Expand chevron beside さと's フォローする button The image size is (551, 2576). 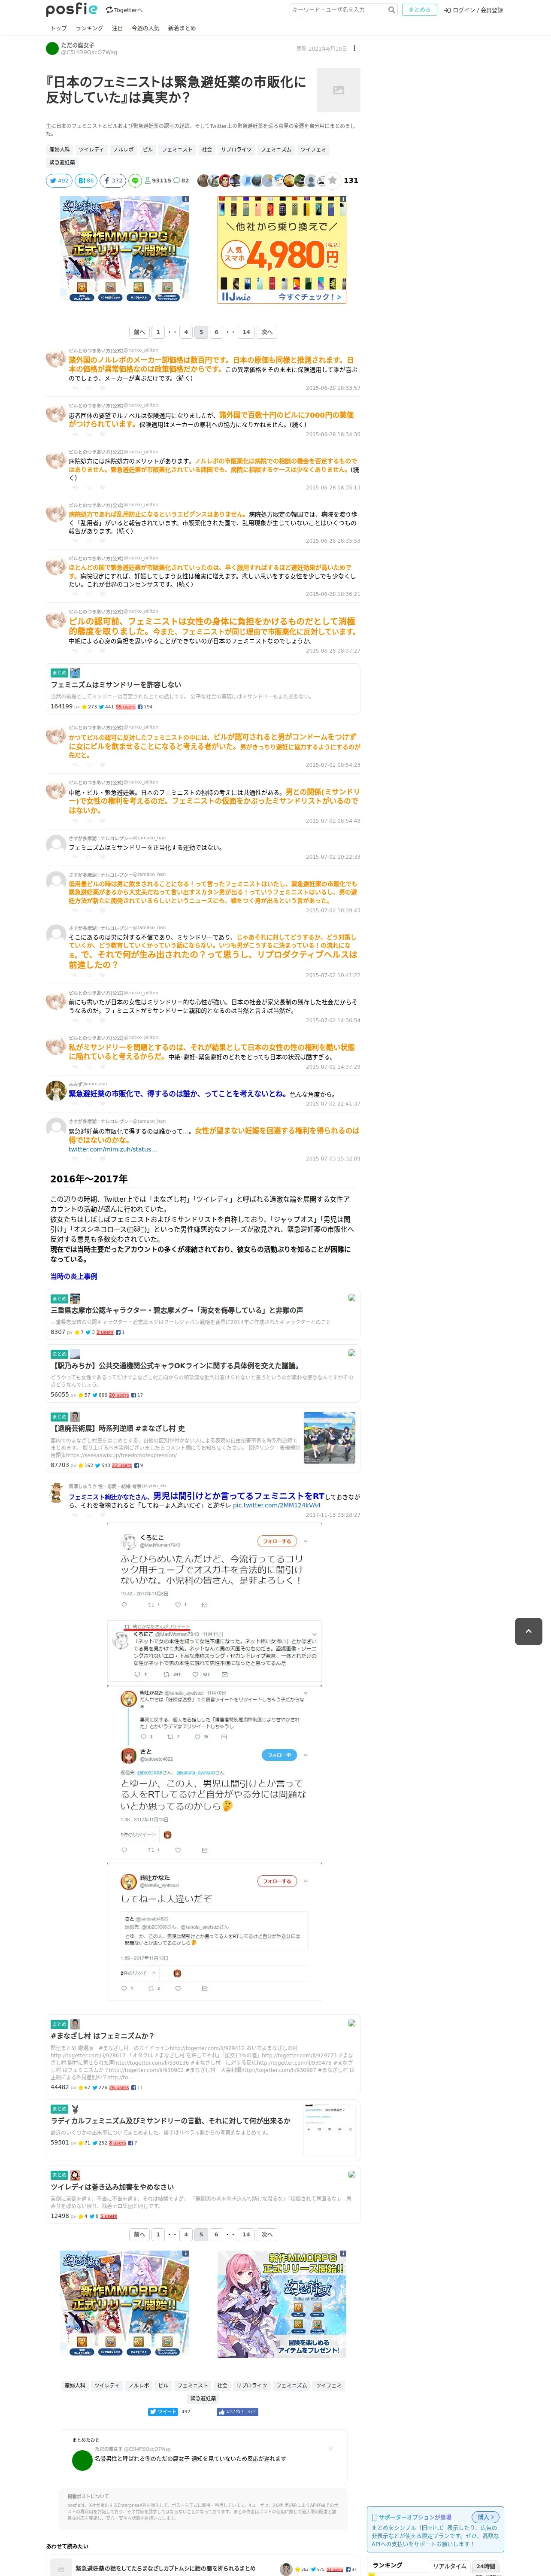(305, 1755)
